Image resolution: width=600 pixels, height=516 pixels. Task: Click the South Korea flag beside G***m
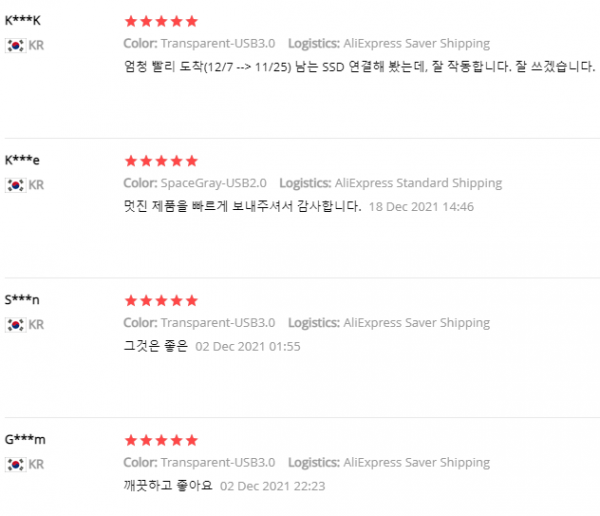pos(16,465)
